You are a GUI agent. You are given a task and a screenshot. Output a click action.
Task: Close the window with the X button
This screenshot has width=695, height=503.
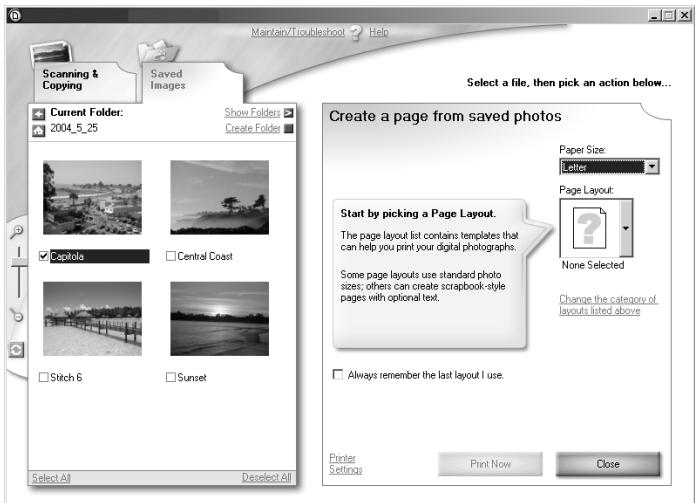coord(684,16)
